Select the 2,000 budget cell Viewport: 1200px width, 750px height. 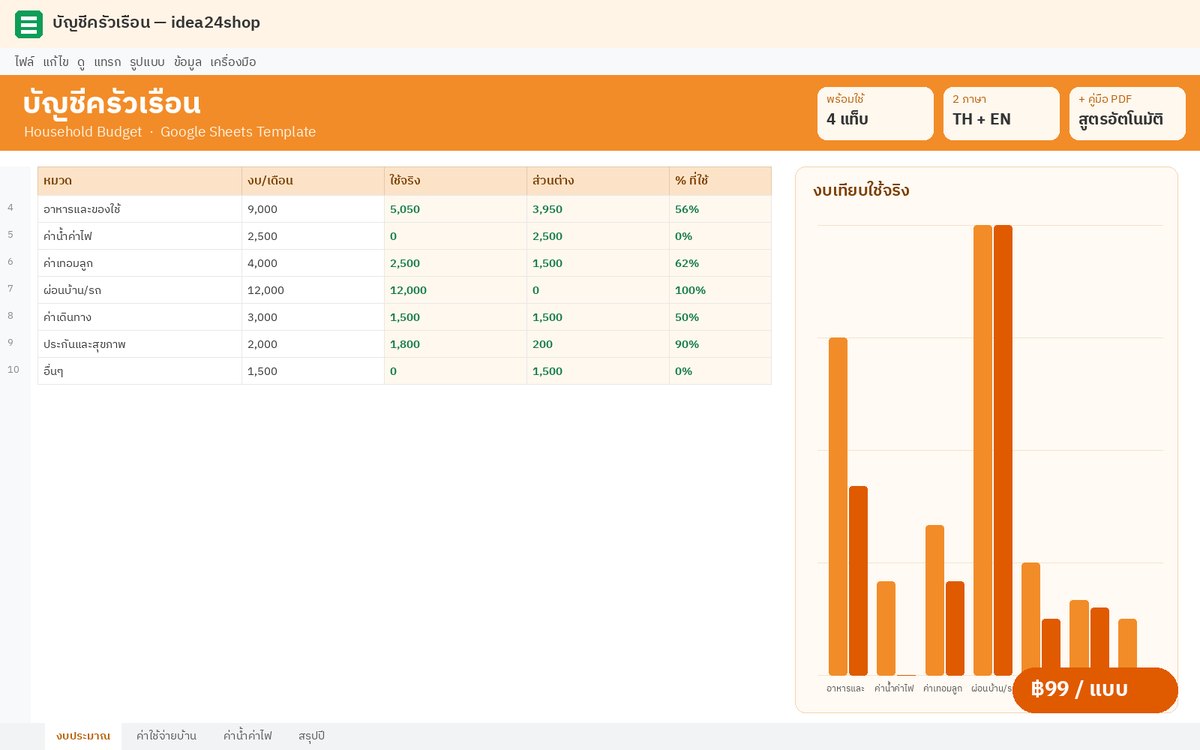tap(313, 344)
